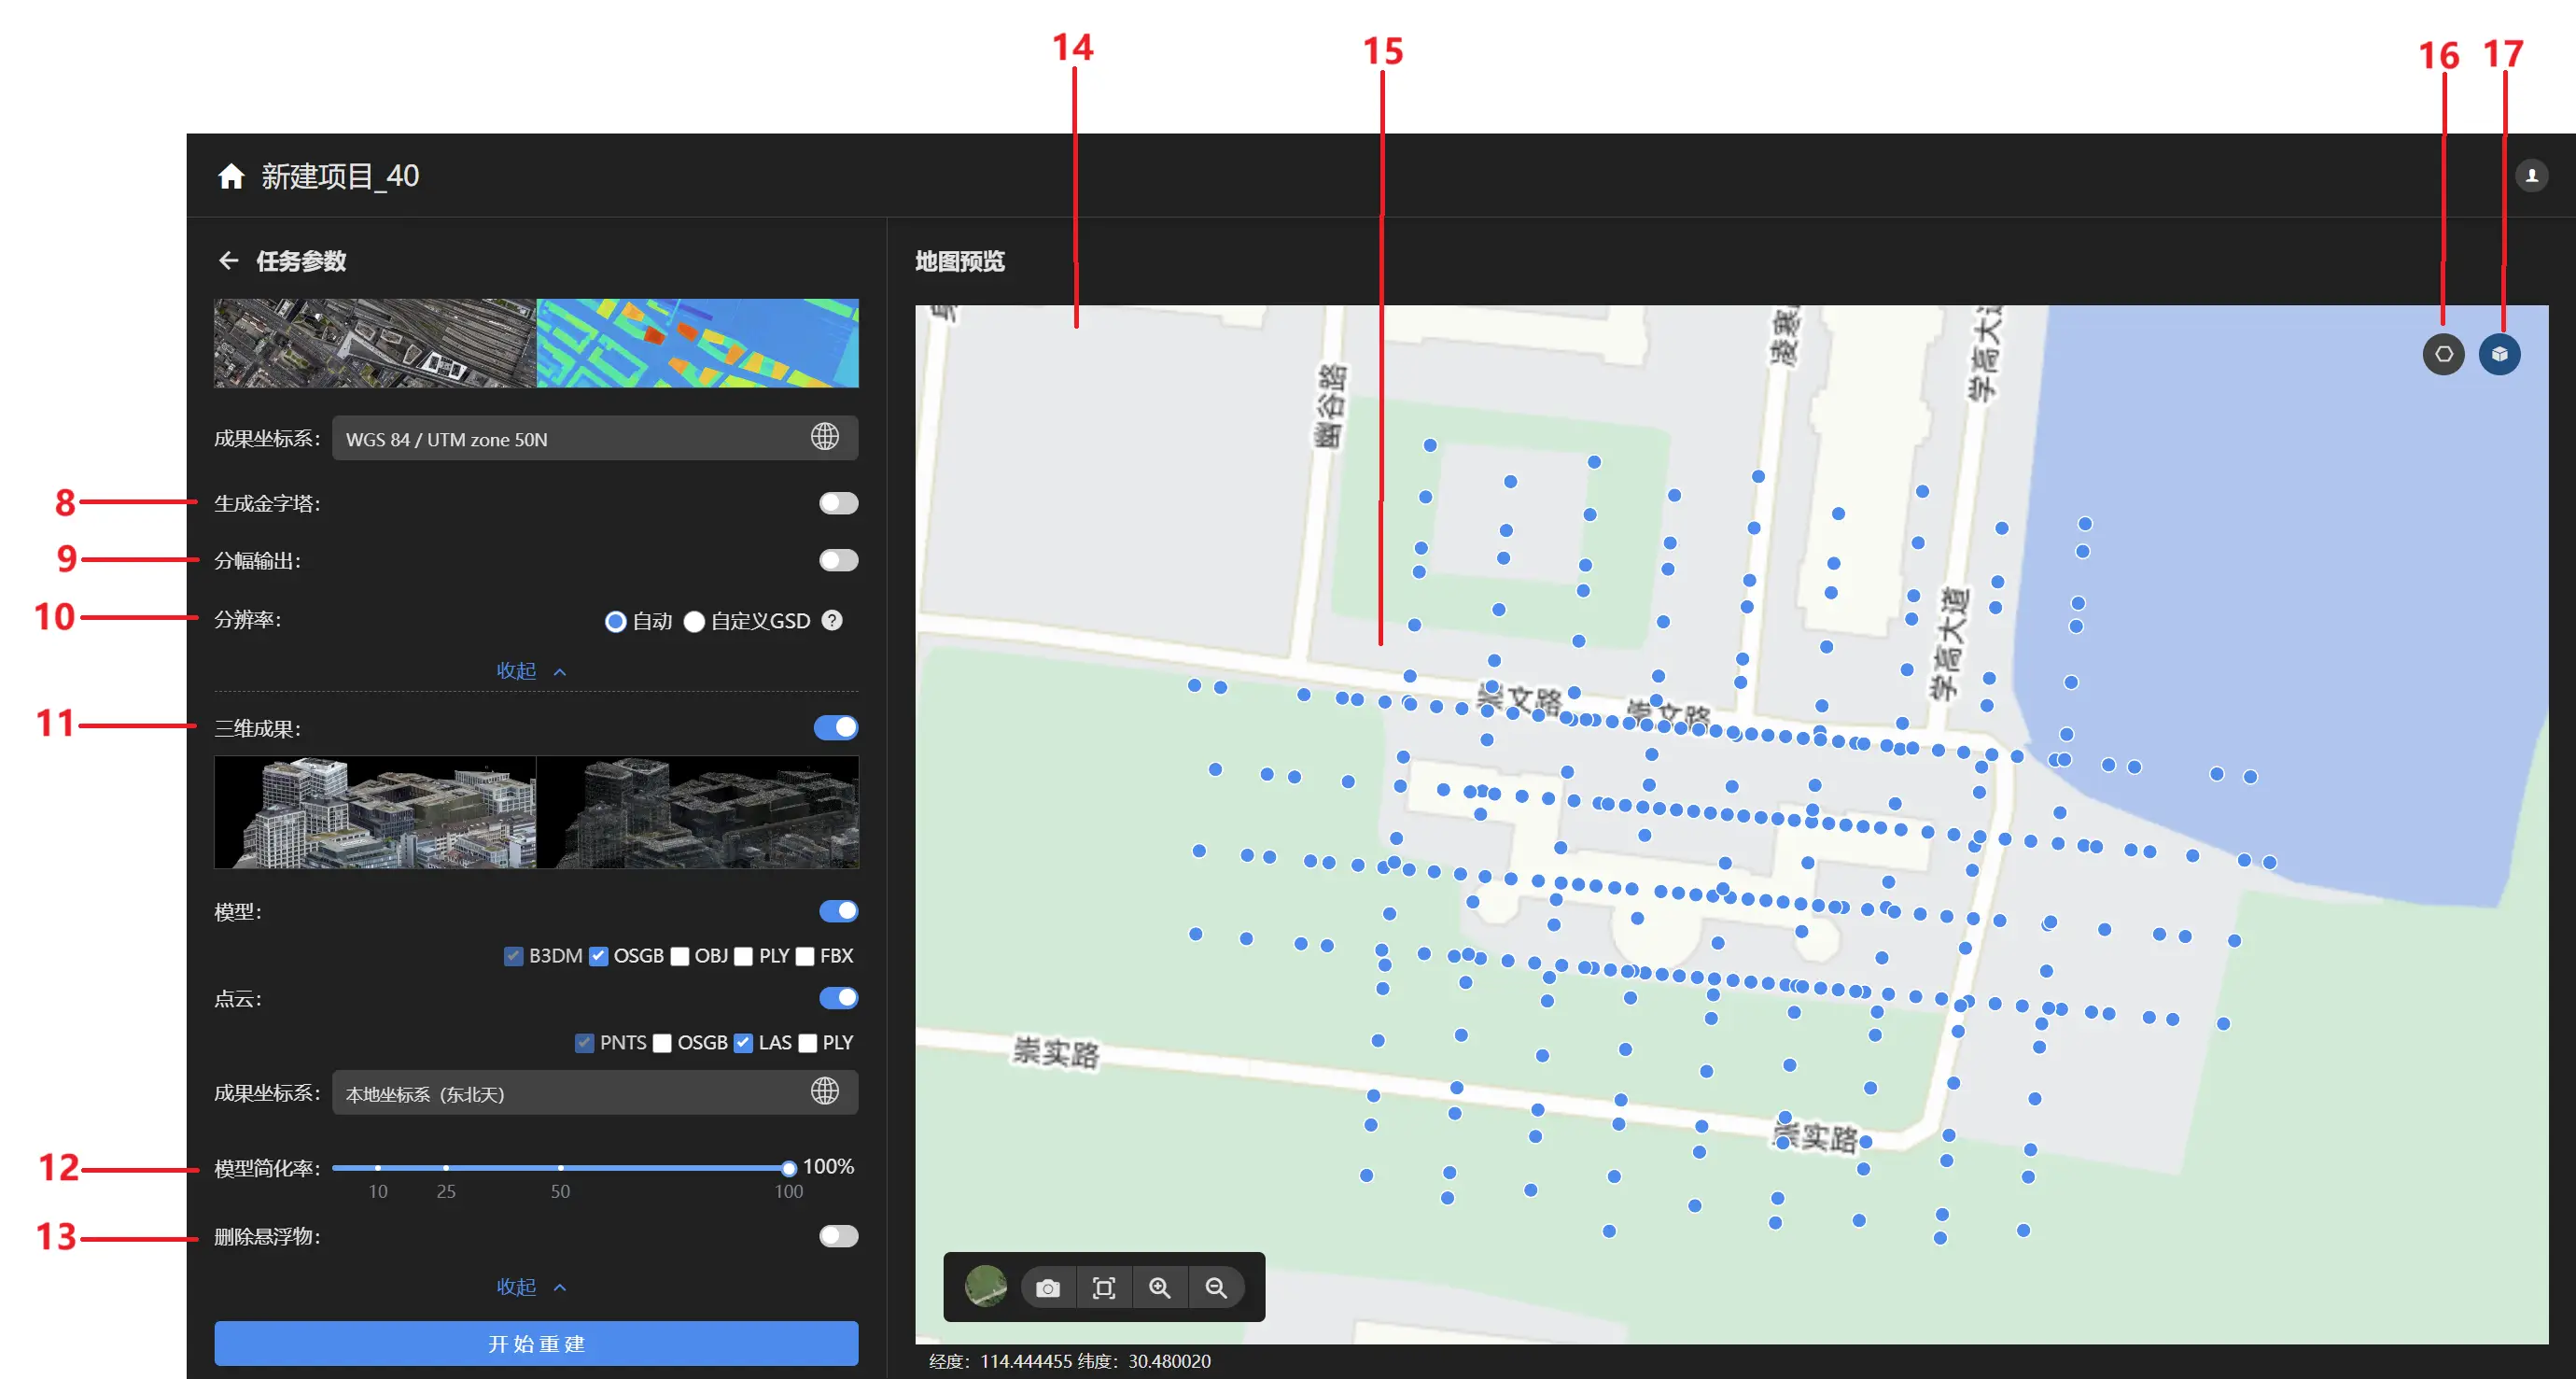Image resolution: width=2576 pixels, height=1379 pixels.
Task: Enable the 生成金字塔 toggle
Action: (x=837, y=503)
